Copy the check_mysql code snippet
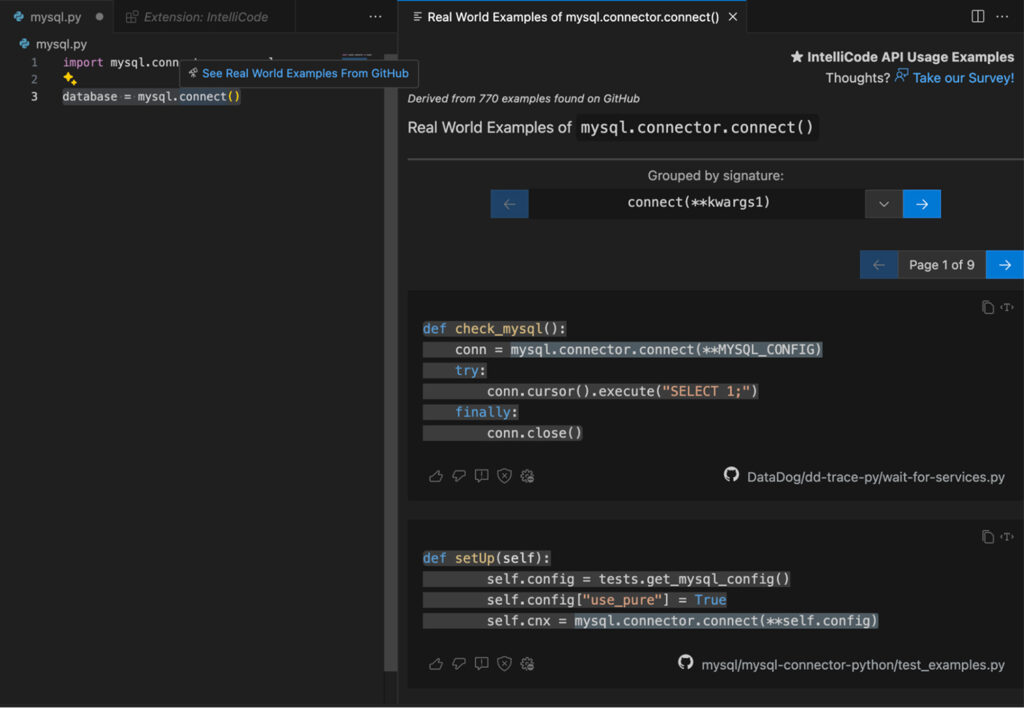This screenshot has width=1024, height=708. coord(989,307)
